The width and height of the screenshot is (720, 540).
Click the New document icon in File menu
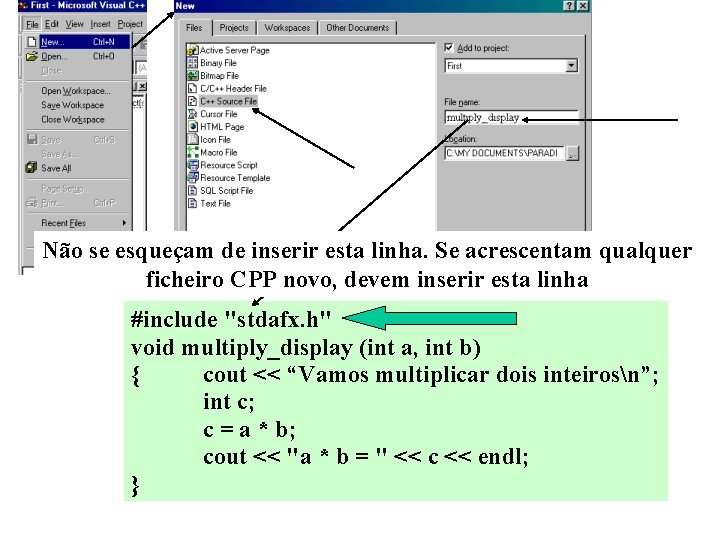[32, 42]
